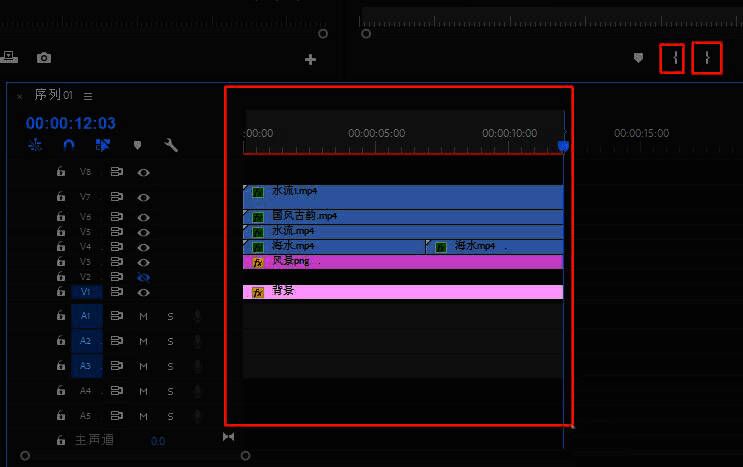Enable voice-over record on track A2
The width and height of the screenshot is (743, 467).
tap(197, 341)
